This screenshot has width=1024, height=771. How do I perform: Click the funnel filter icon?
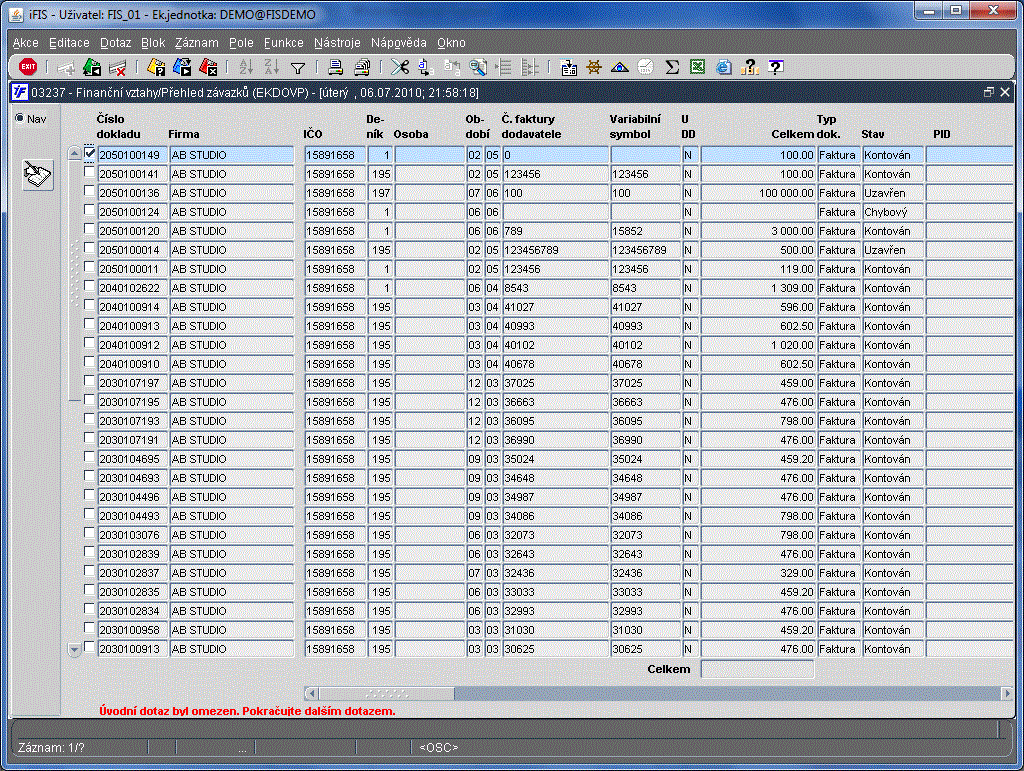[x=297, y=68]
